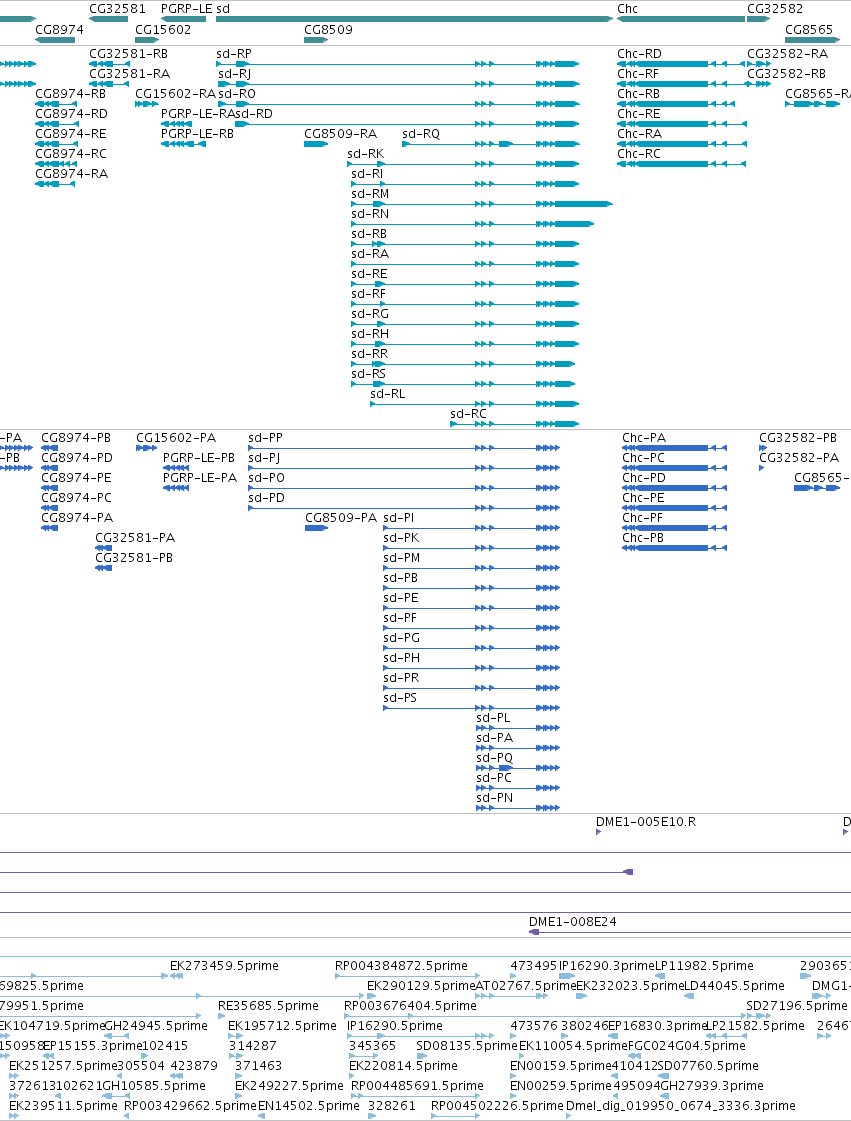Image resolution: width=851 pixels, height=1121 pixels.
Task: Click transcript sd-RH
Action: 465,345
